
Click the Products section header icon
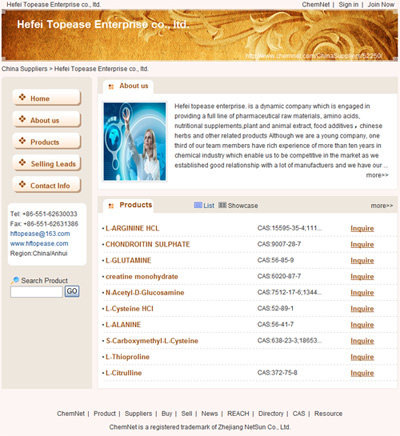click(111, 206)
